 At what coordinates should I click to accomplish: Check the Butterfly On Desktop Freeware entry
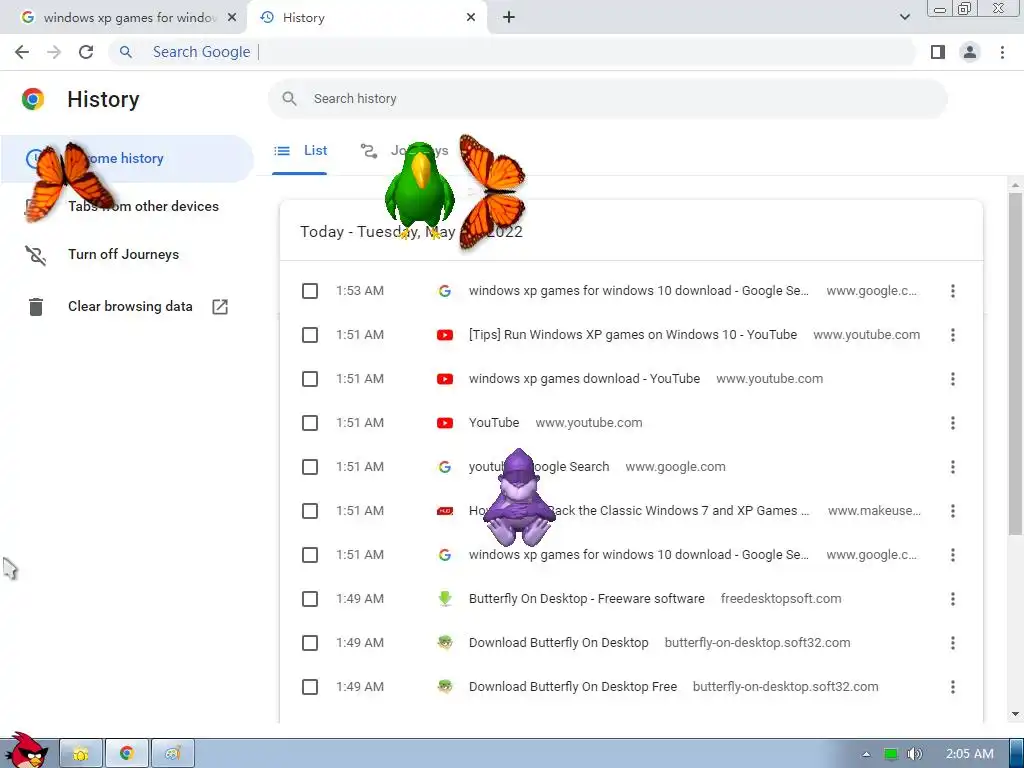[x=310, y=599]
